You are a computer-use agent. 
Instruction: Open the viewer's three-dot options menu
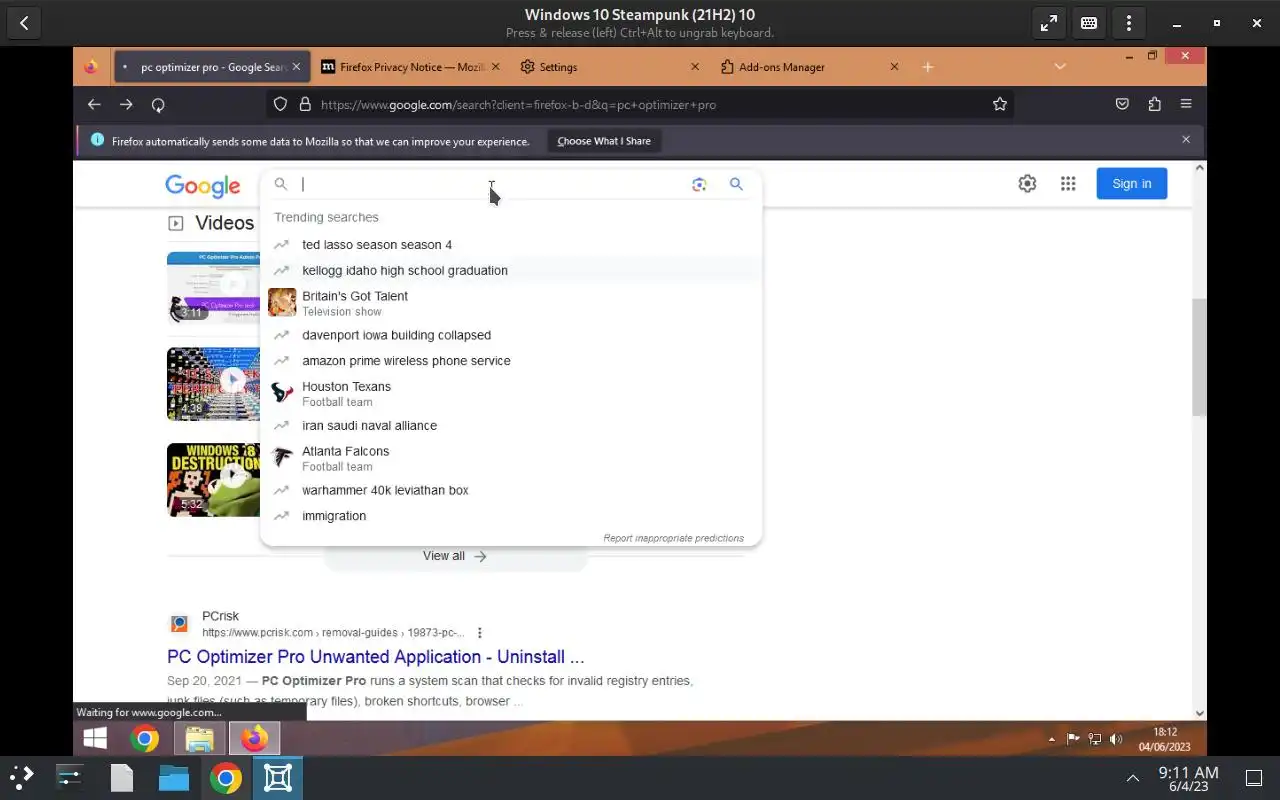1128,23
